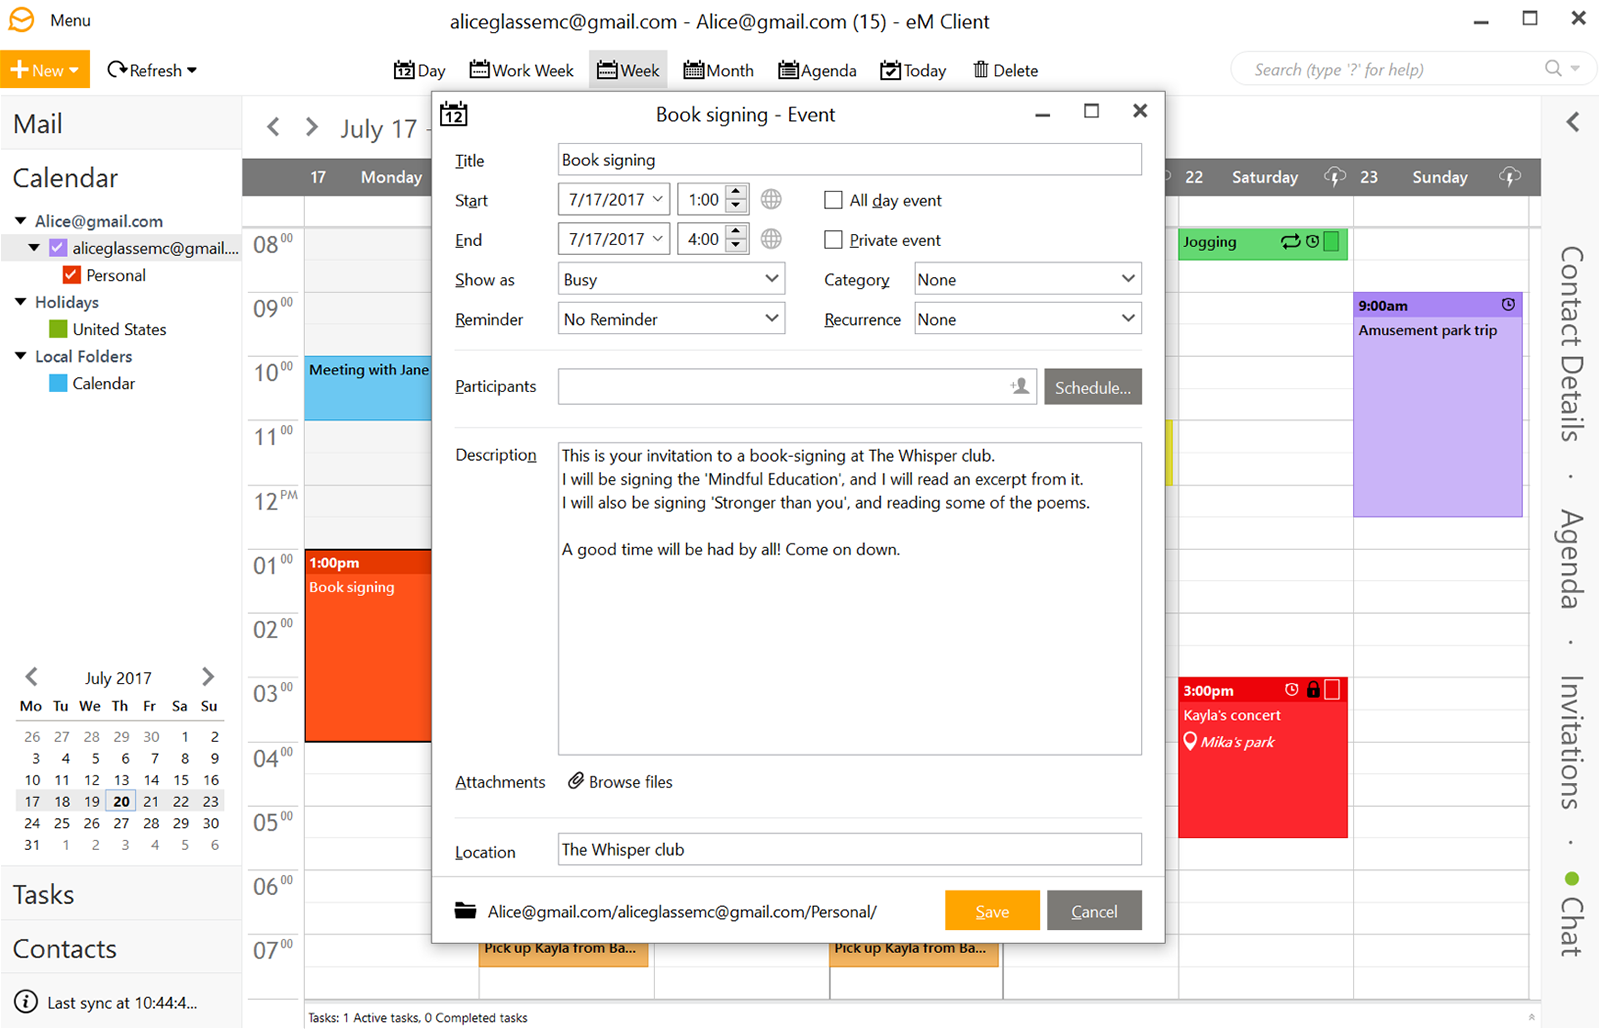Click the recurrence arrows icon on Jogging event
Viewport: 1600px width, 1029px height.
point(1289,241)
